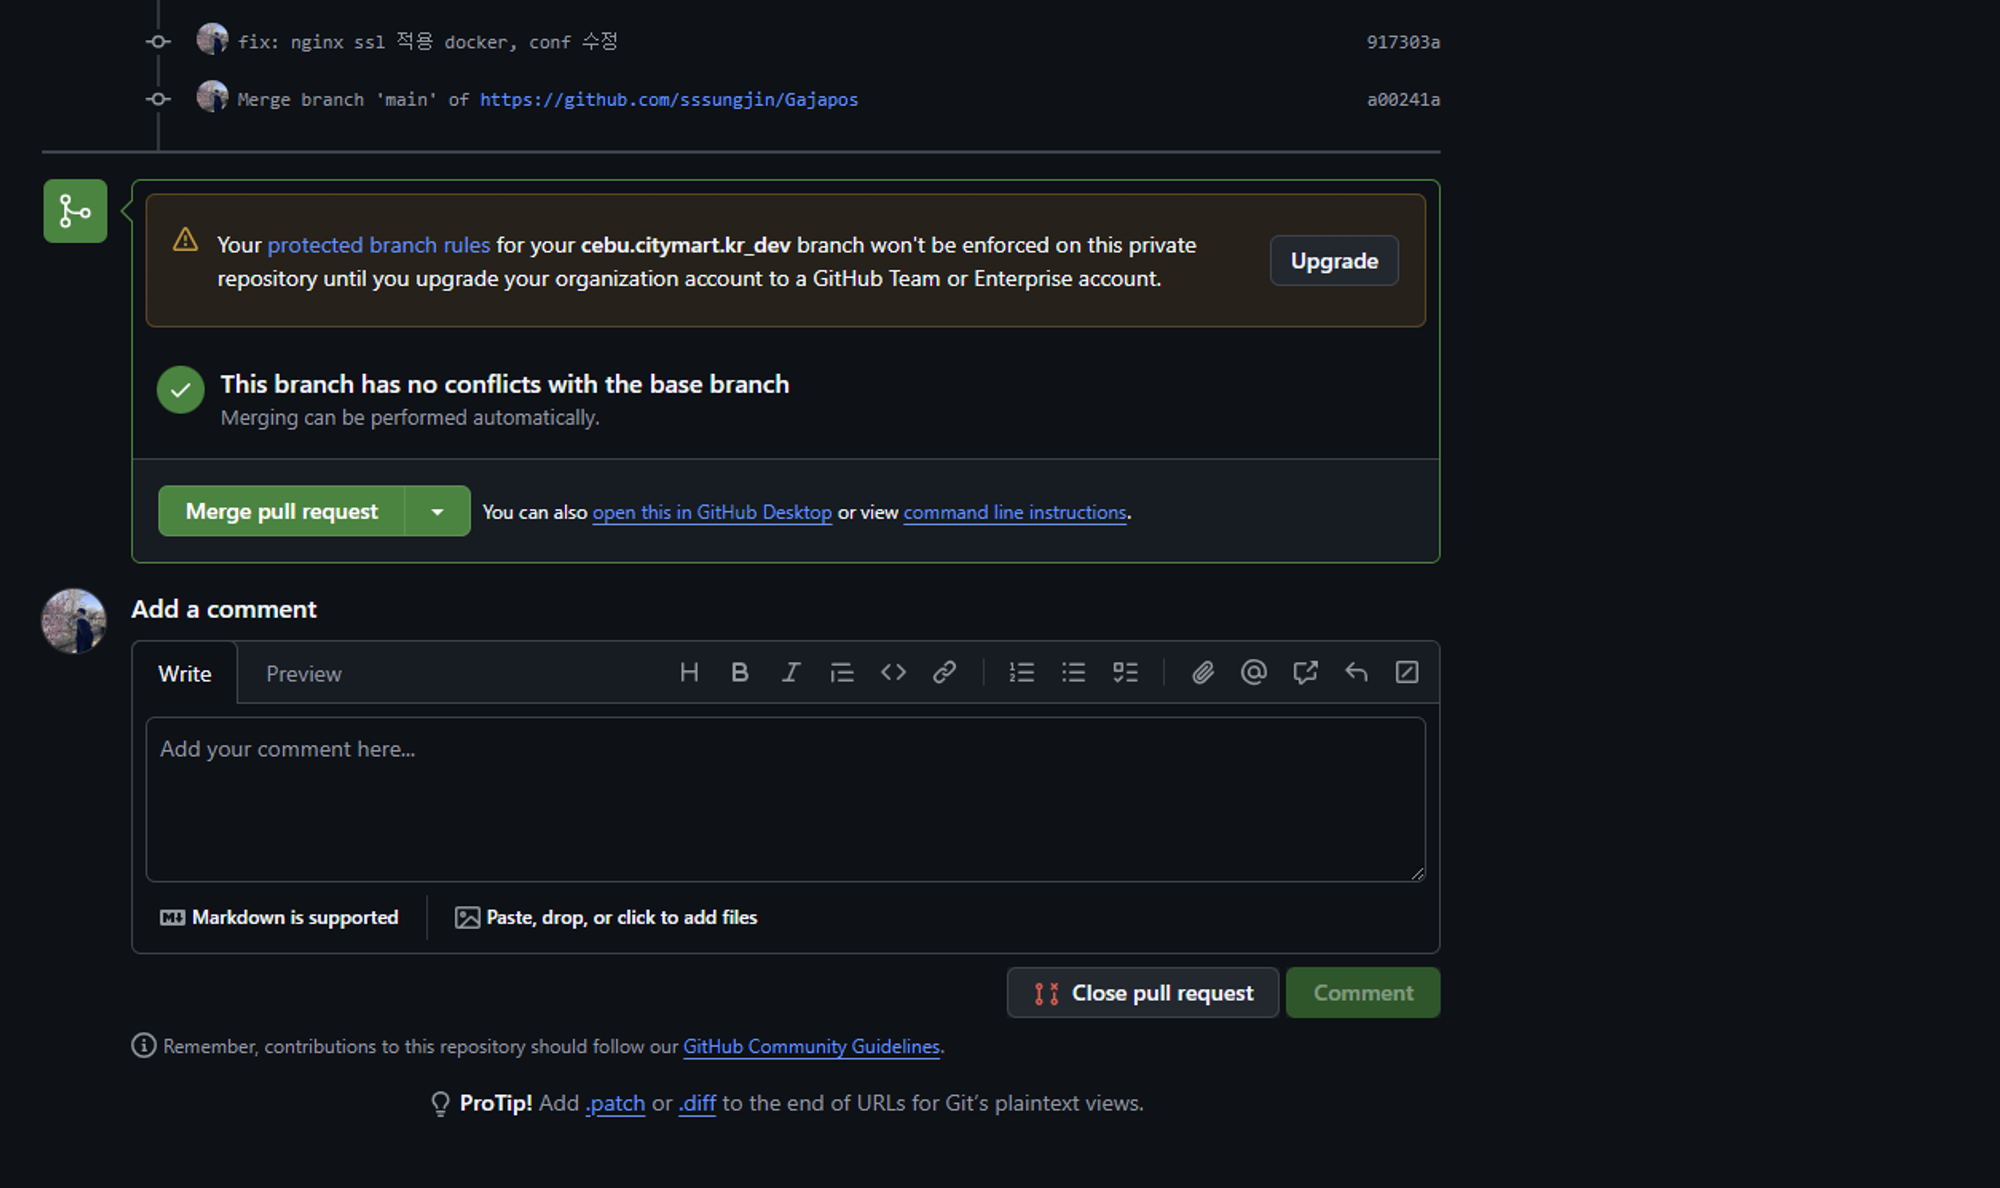Switch to the Preview tab
The width and height of the screenshot is (2000, 1188).
[x=303, y=674]
